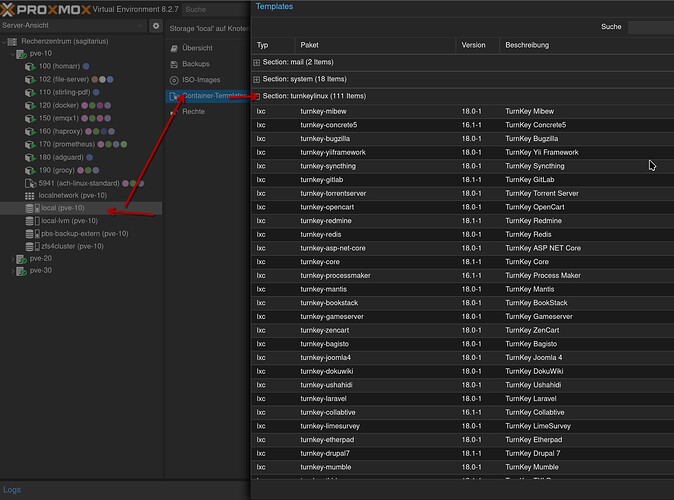Select the turnkey-redmine template row
This screenshot has height=500, width=674.
tap(463, 221)
